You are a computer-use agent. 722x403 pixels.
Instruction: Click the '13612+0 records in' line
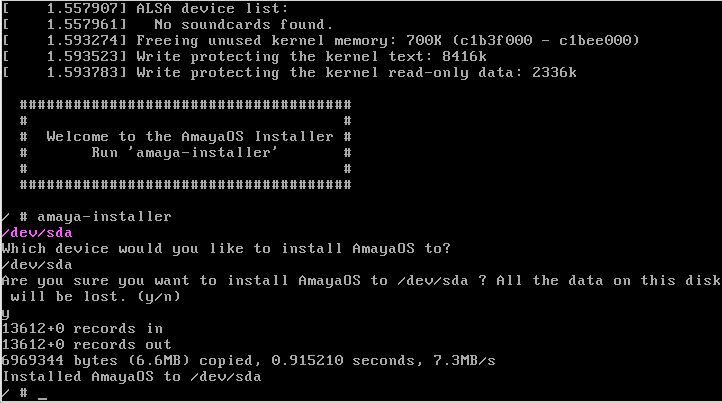[82, 328]
